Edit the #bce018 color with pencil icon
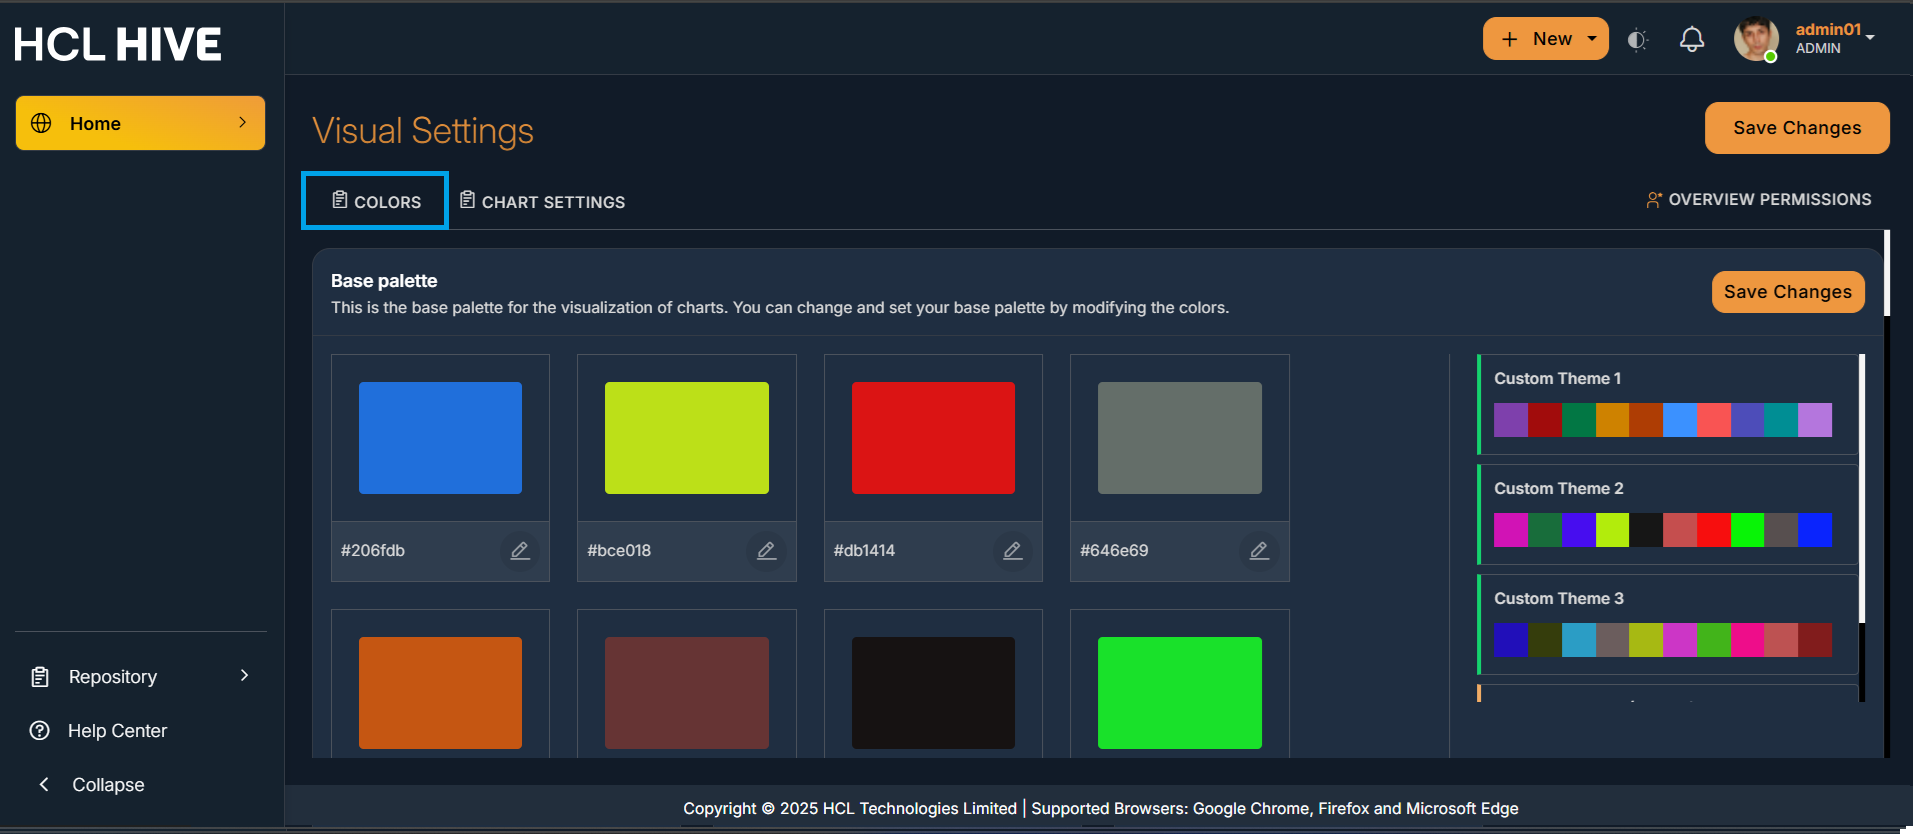 click(x=766, y=551)
